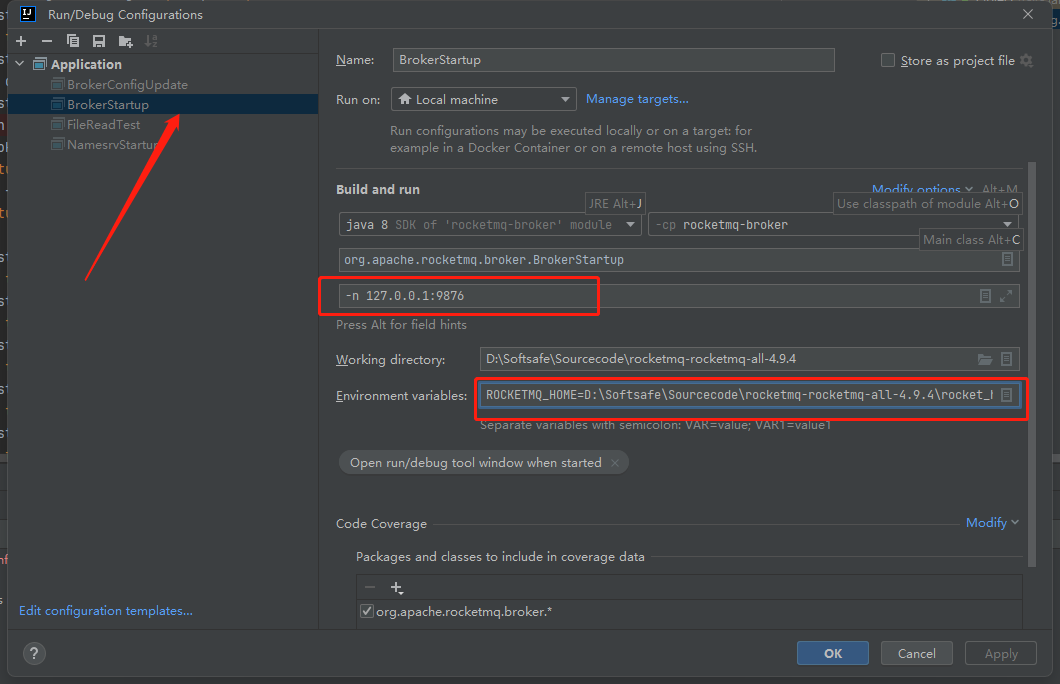1060x684 pixels.
Task: Open the Run on Local machine dropdown
Action: click(483, 99)
